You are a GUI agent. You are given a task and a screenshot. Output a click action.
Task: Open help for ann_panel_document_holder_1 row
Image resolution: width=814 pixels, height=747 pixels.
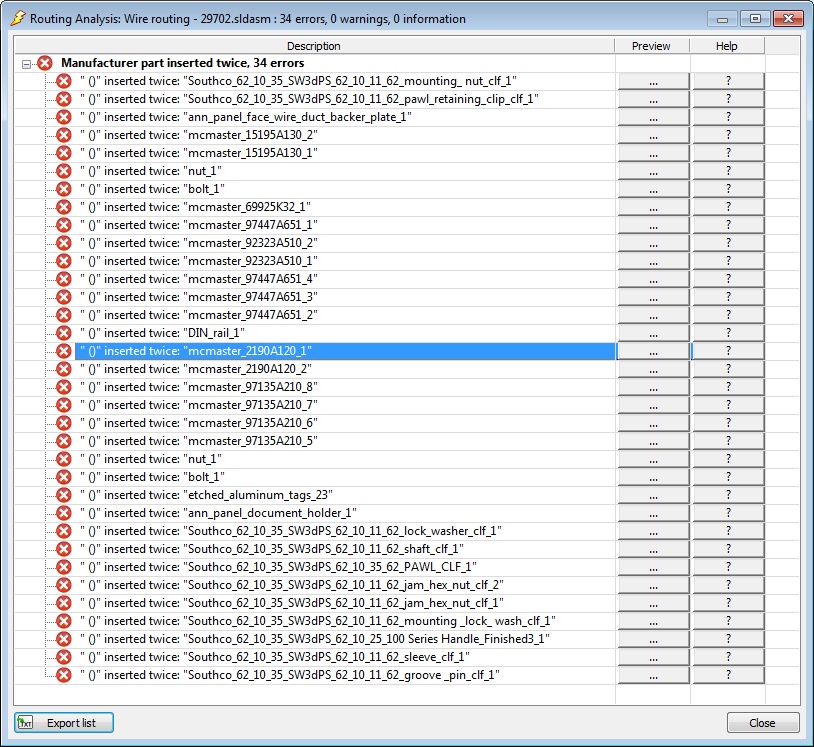[728, 513]
